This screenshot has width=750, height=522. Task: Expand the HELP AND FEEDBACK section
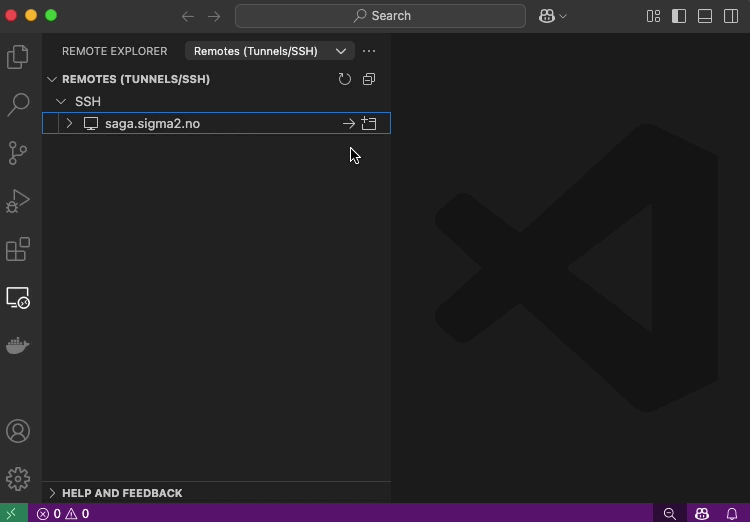tap(52, 493)
